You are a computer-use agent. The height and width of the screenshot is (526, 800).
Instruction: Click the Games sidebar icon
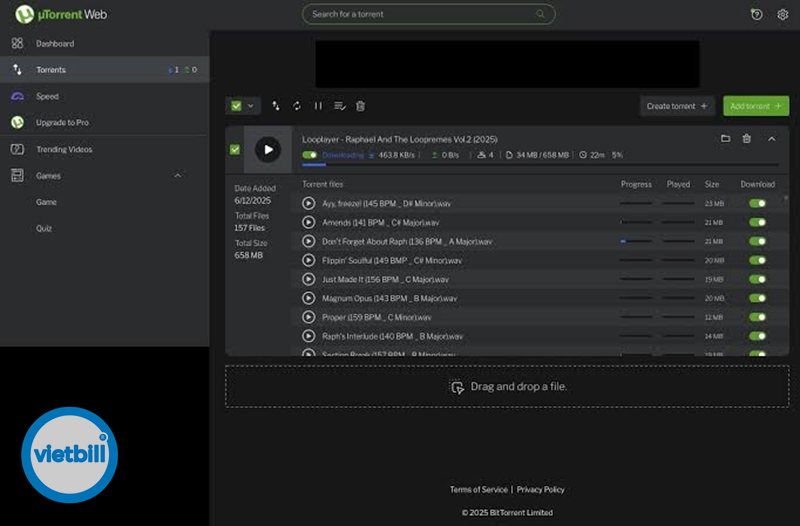[17, 176]
